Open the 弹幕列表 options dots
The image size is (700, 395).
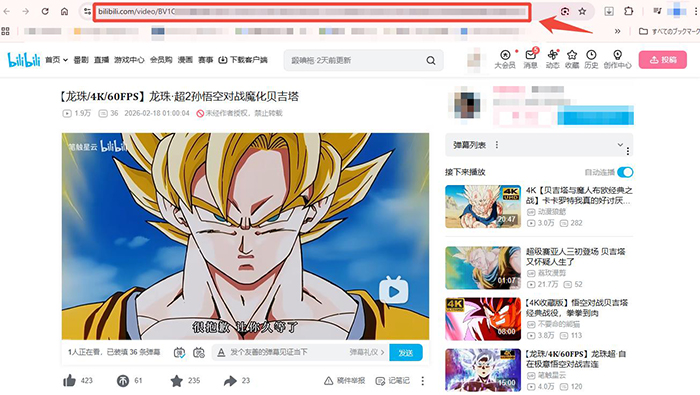[x=497, y=145]
